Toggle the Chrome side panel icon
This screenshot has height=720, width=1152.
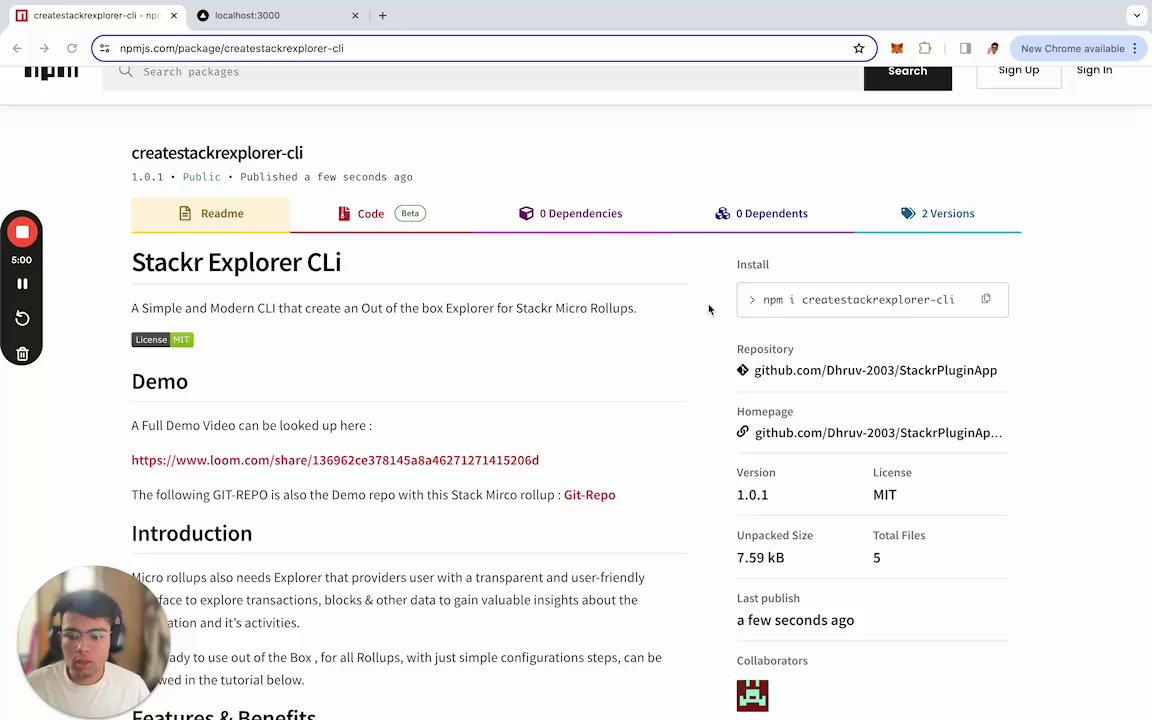tap(965, 48)
